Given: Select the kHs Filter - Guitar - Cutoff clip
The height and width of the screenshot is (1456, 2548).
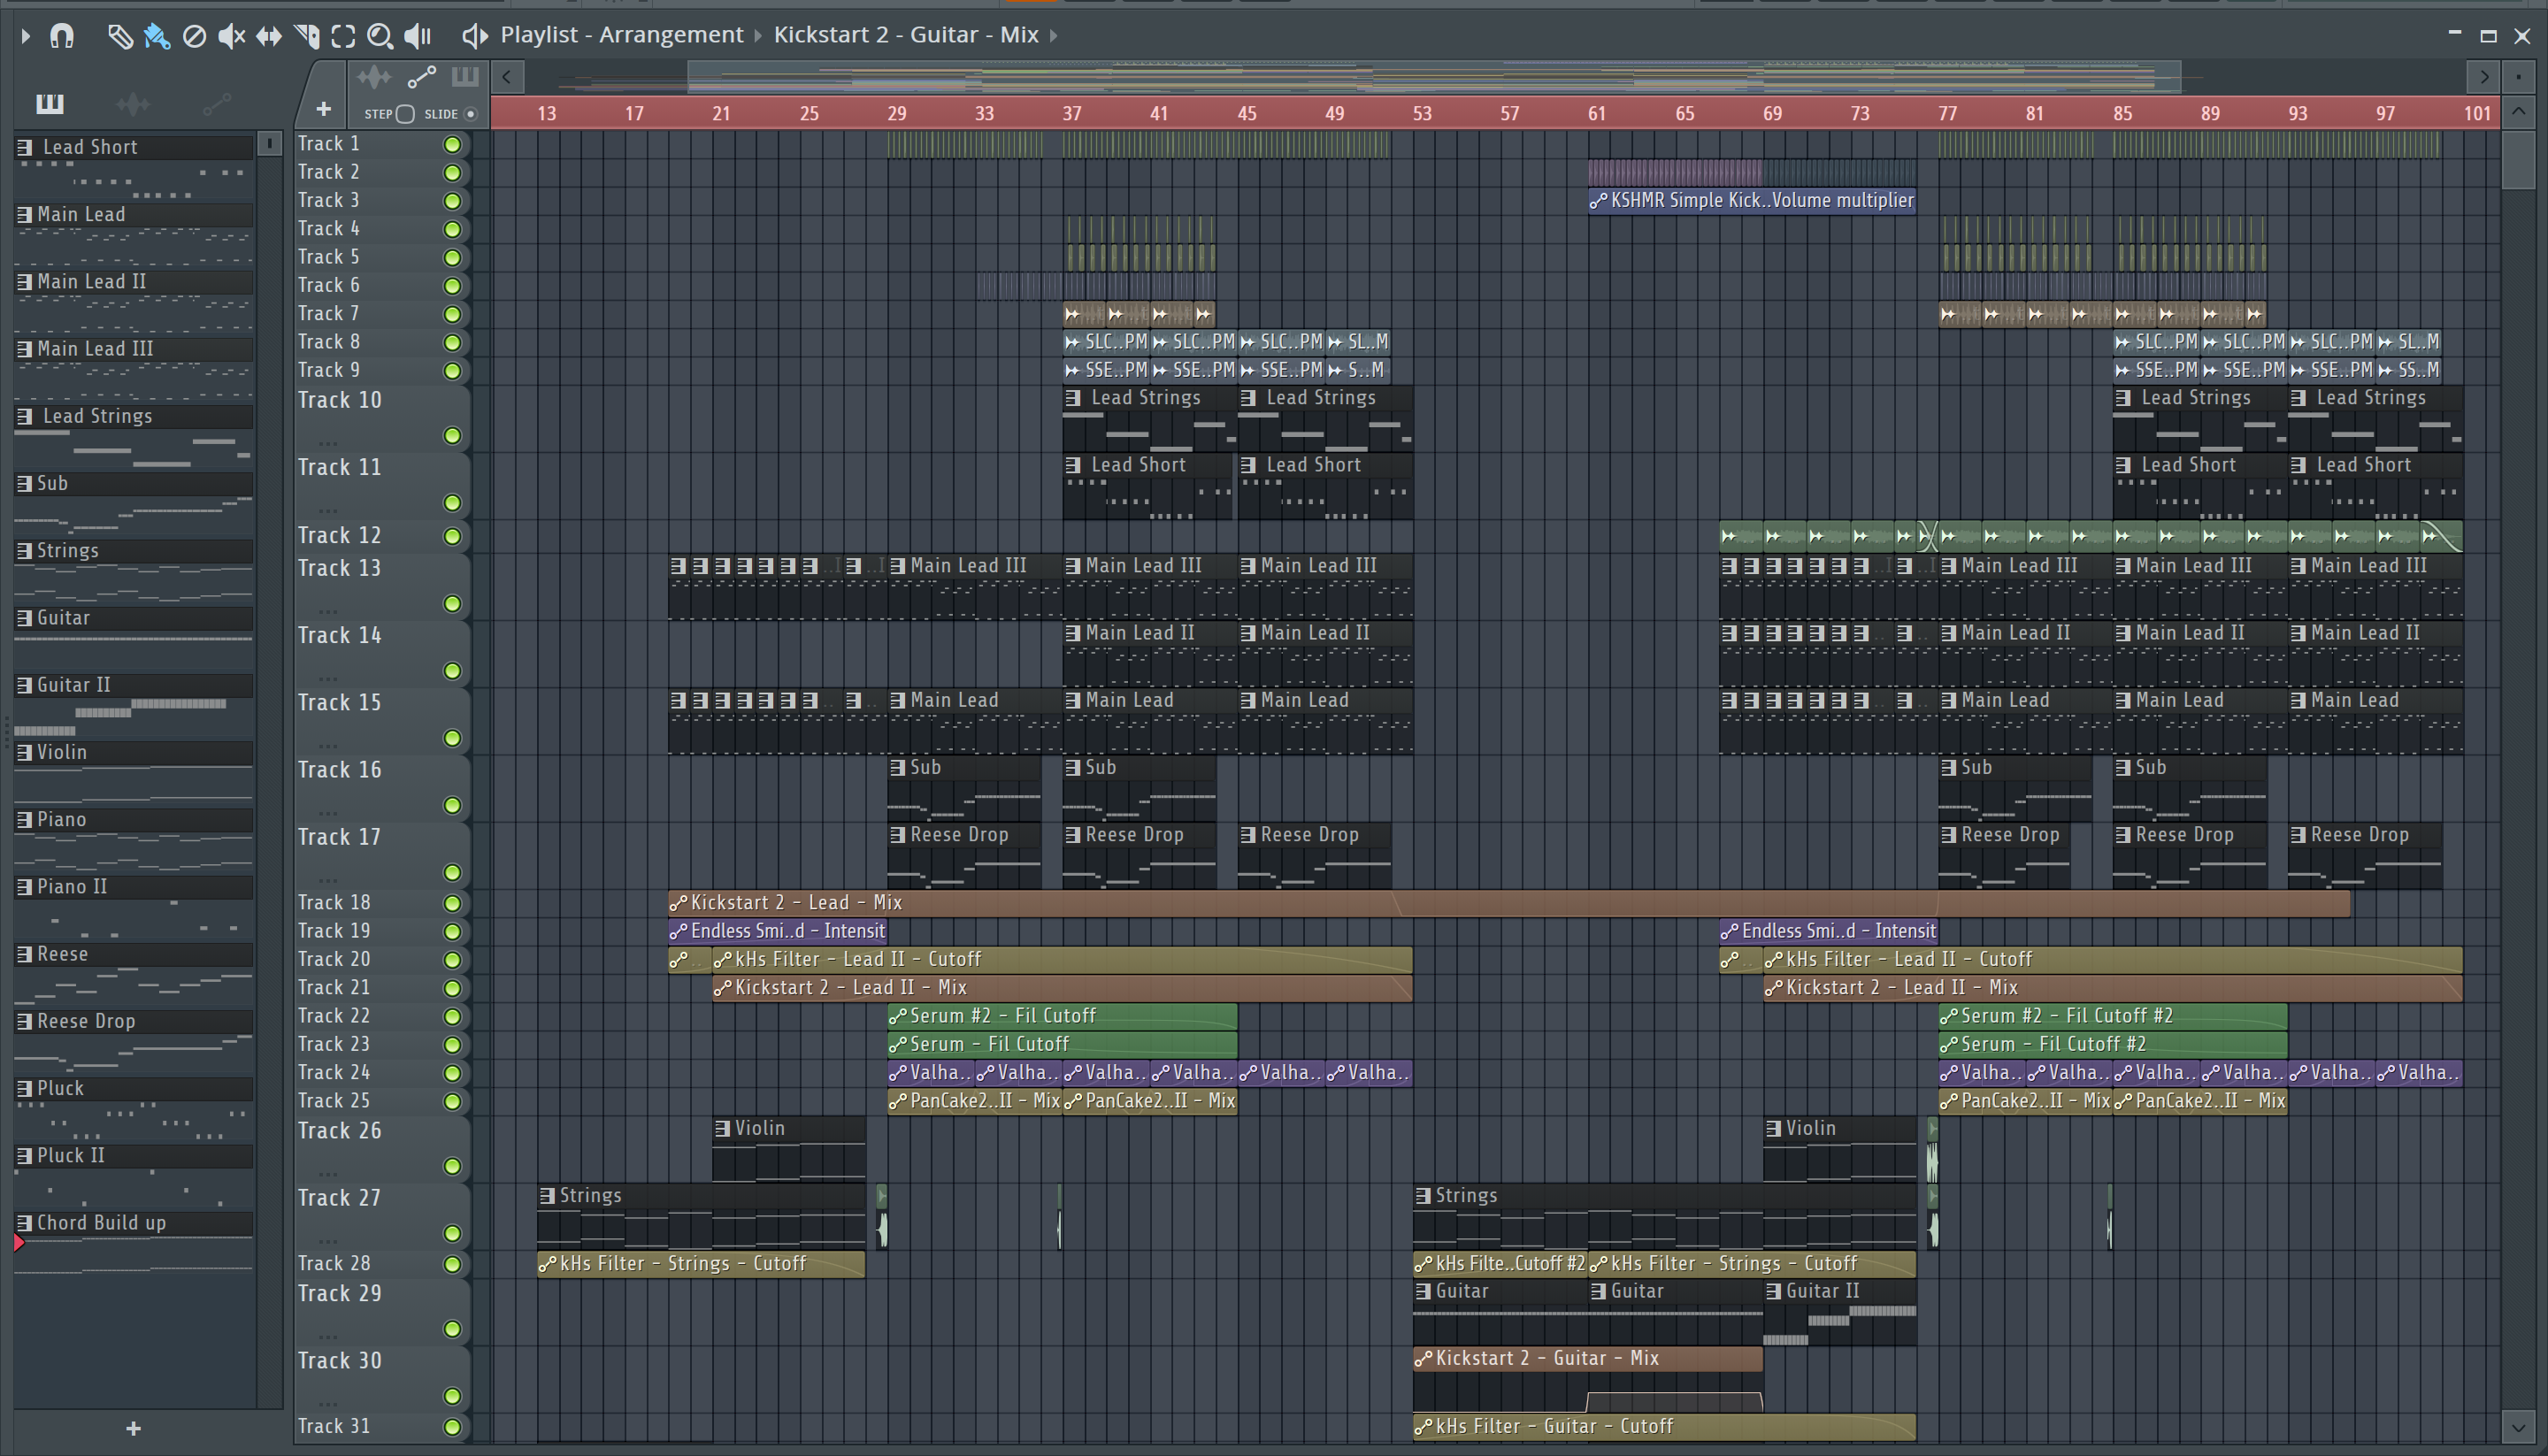Looking at the screenshot, I should coord(1664,1427).
